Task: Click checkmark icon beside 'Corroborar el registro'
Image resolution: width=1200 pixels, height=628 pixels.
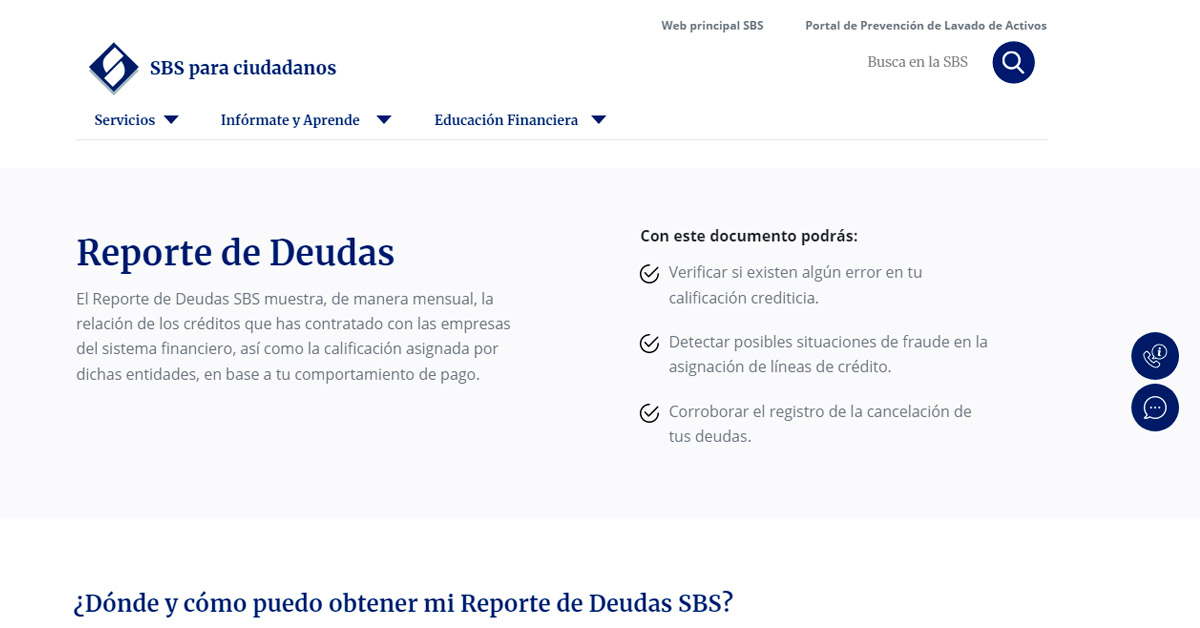Action: (649, 413)
